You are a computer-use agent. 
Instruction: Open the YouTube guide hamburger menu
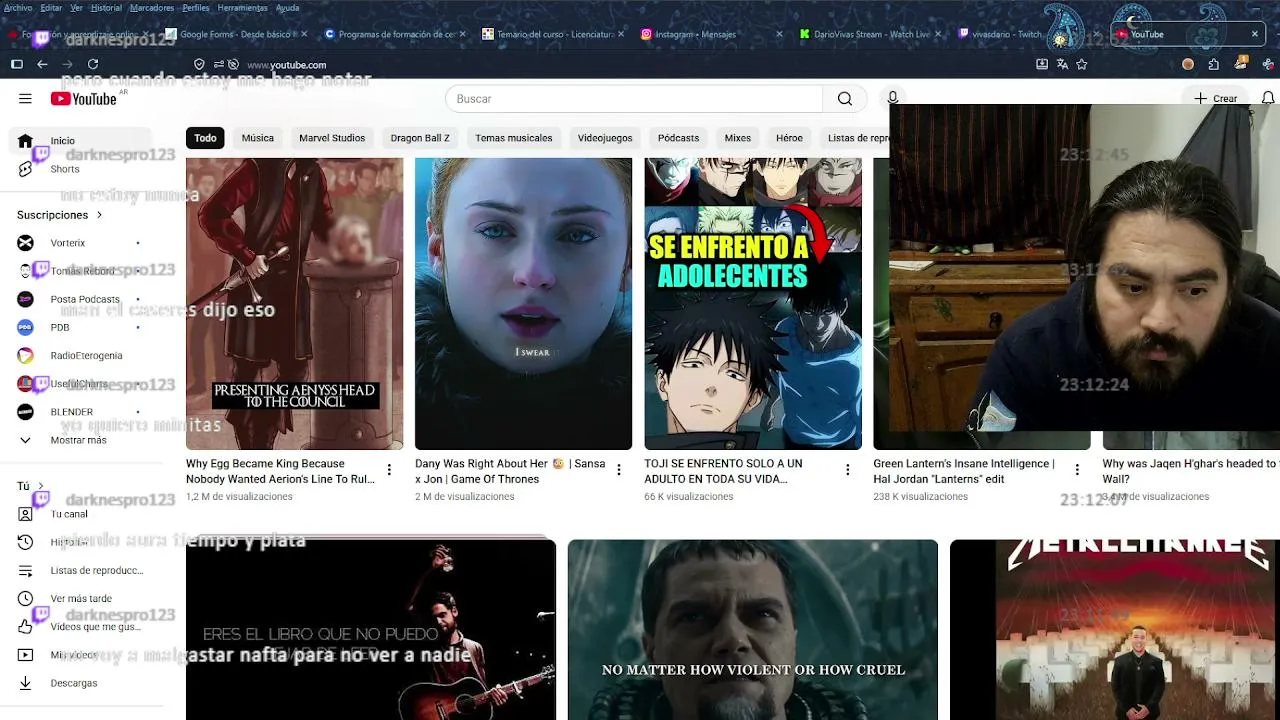25,98
